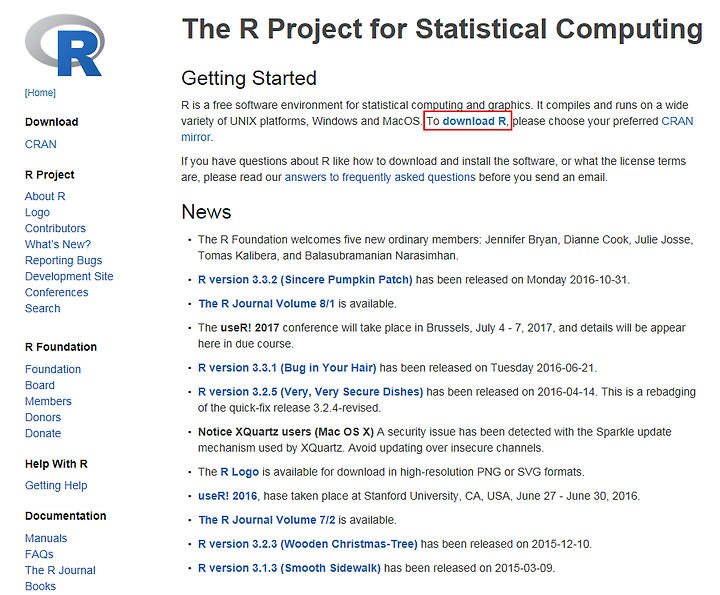Click the 'useR! 2017' bold text

pos(250,328)
